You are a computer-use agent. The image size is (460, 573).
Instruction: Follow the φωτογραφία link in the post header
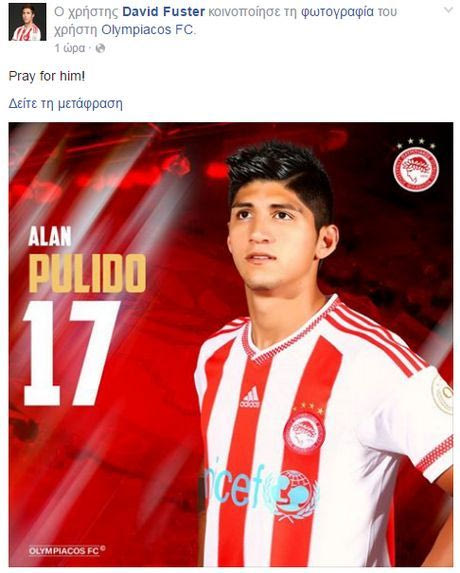(338, 12)
